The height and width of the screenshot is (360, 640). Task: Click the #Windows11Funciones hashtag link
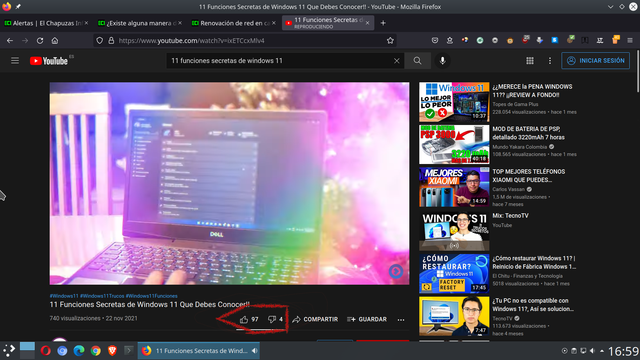tap(151, 296)
